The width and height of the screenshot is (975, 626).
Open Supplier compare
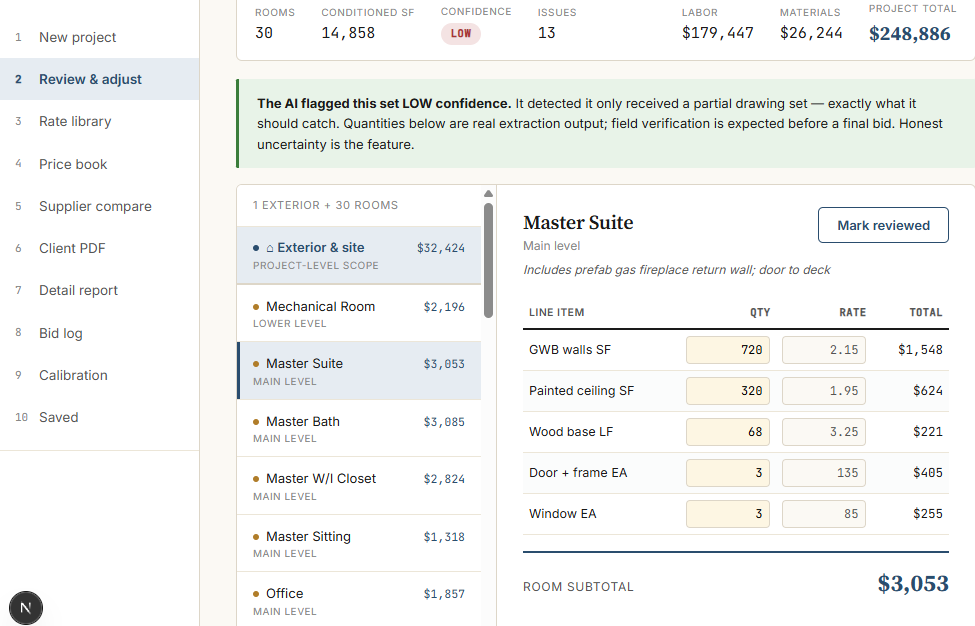[99, 206]
